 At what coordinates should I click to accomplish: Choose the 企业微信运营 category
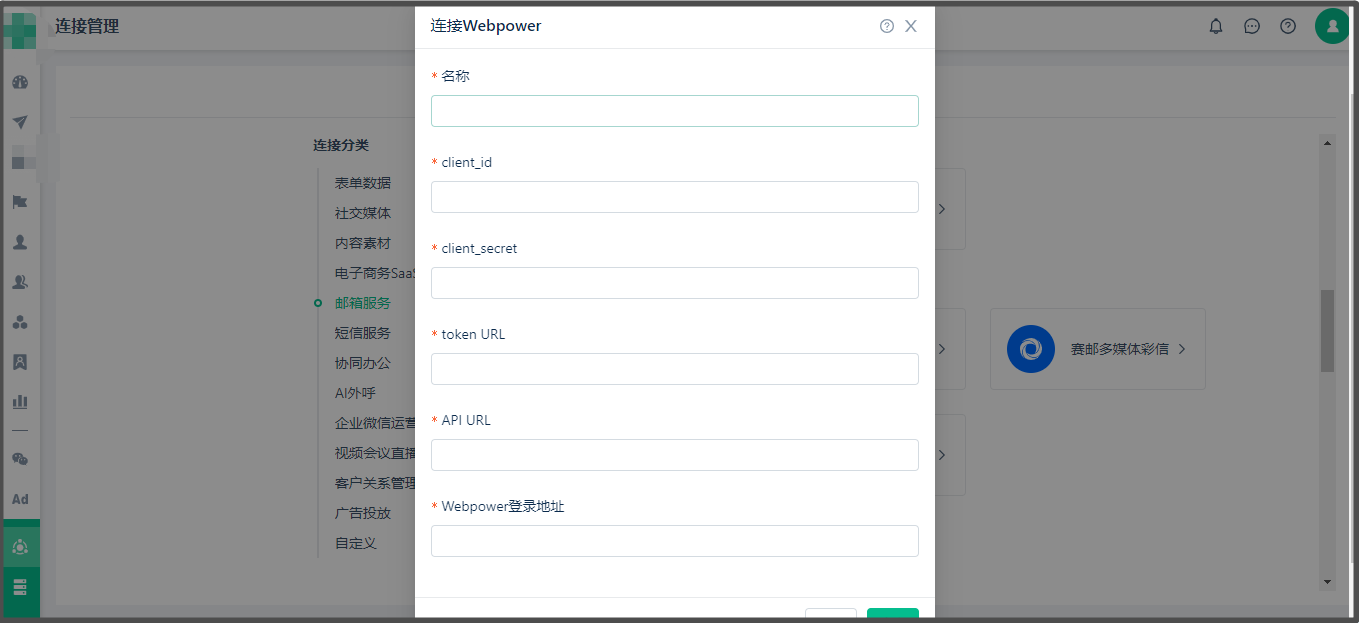375,423
